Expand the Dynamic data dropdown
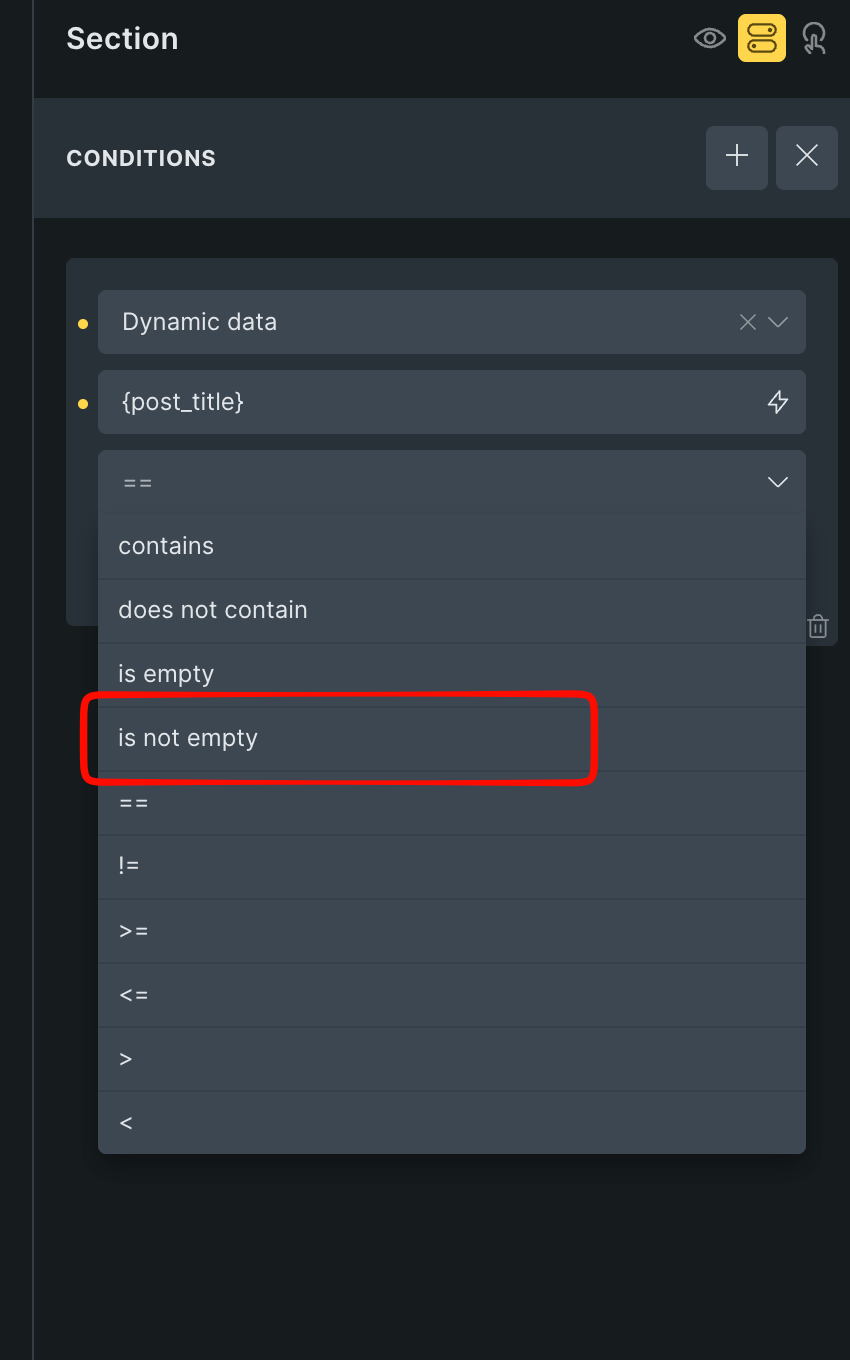 tap(778, 322)
